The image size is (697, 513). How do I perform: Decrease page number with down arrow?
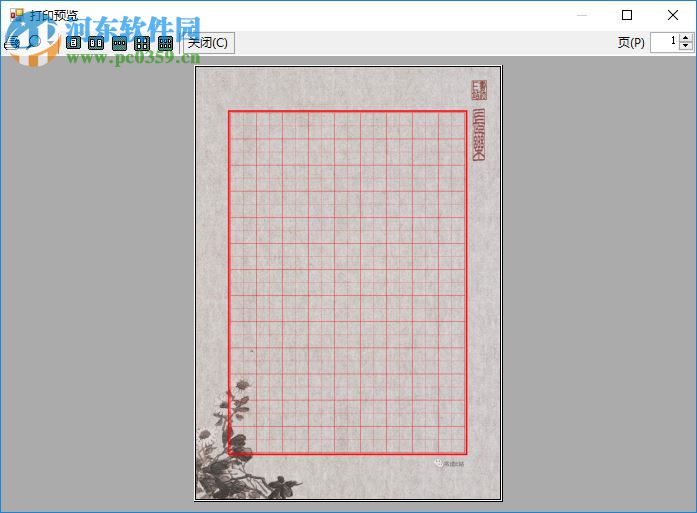tap(686, 47)
